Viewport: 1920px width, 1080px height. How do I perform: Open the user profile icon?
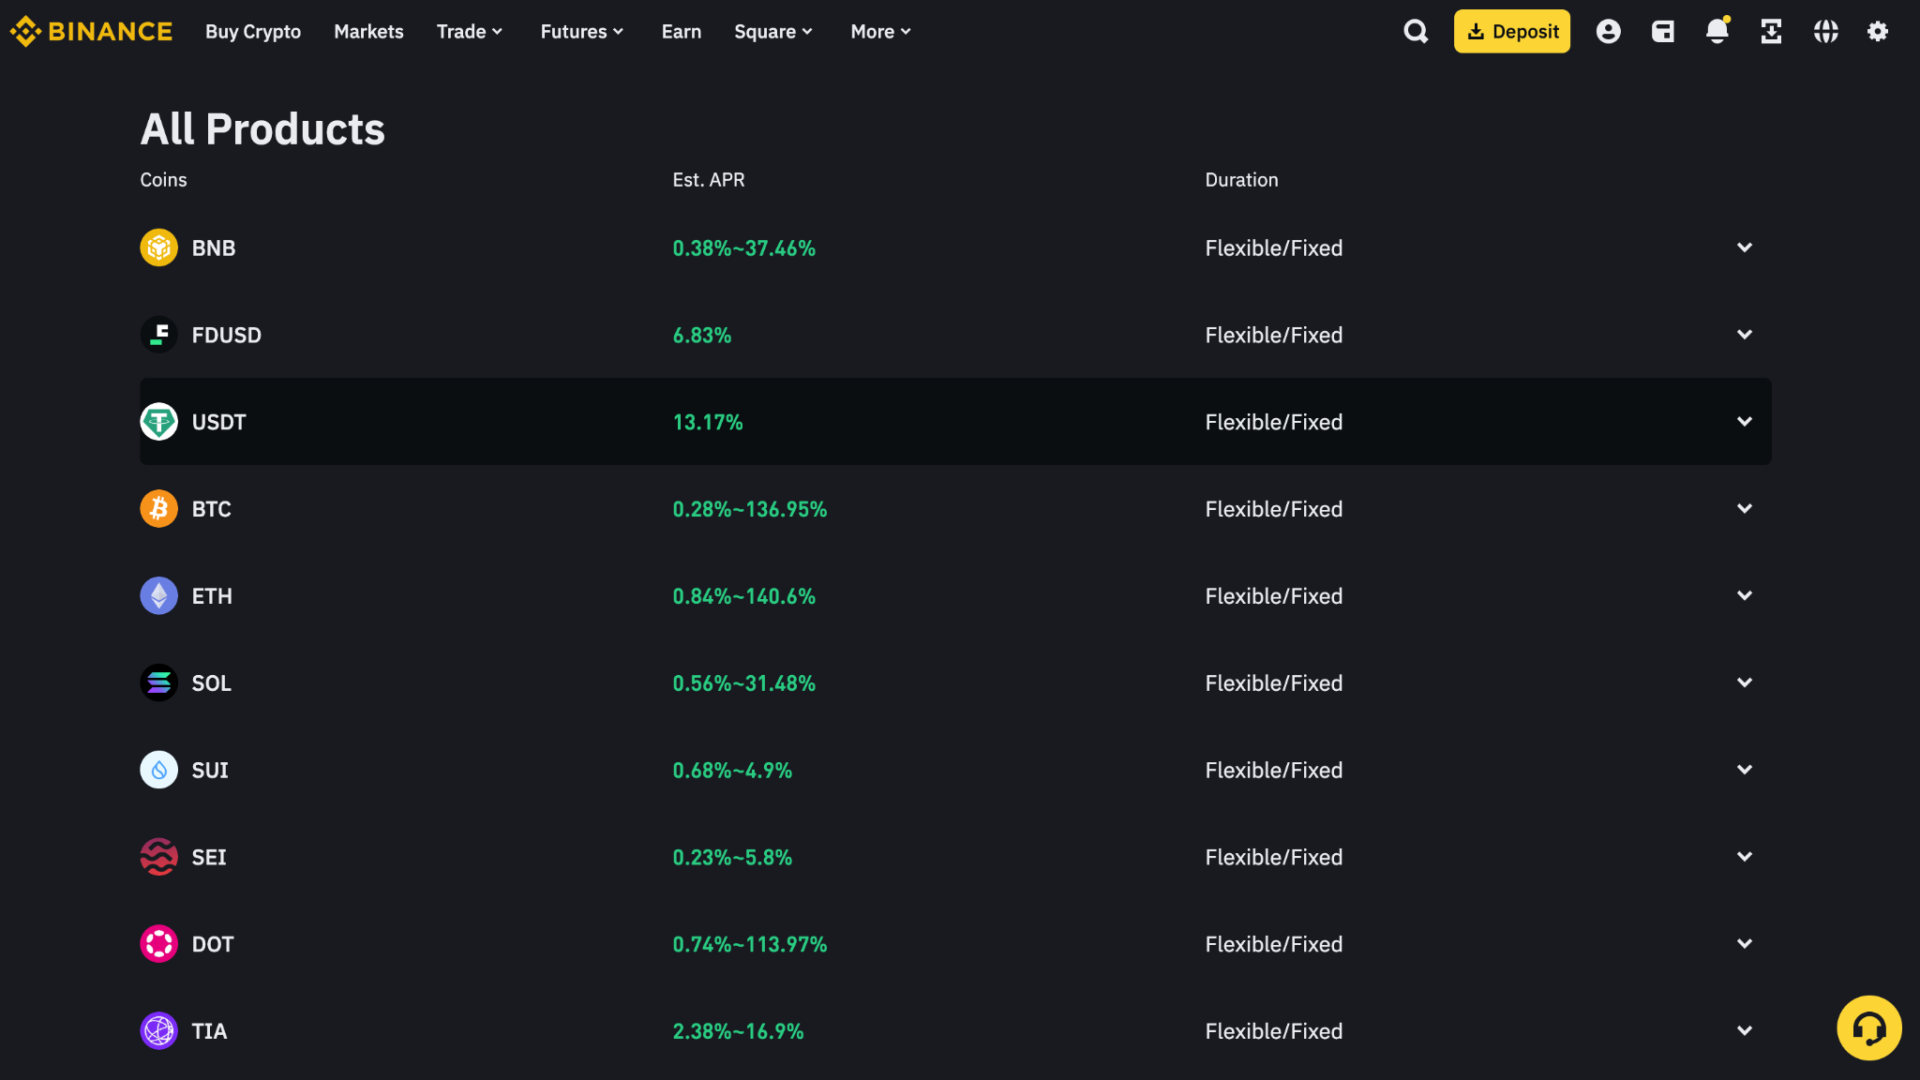[1608, 31]
